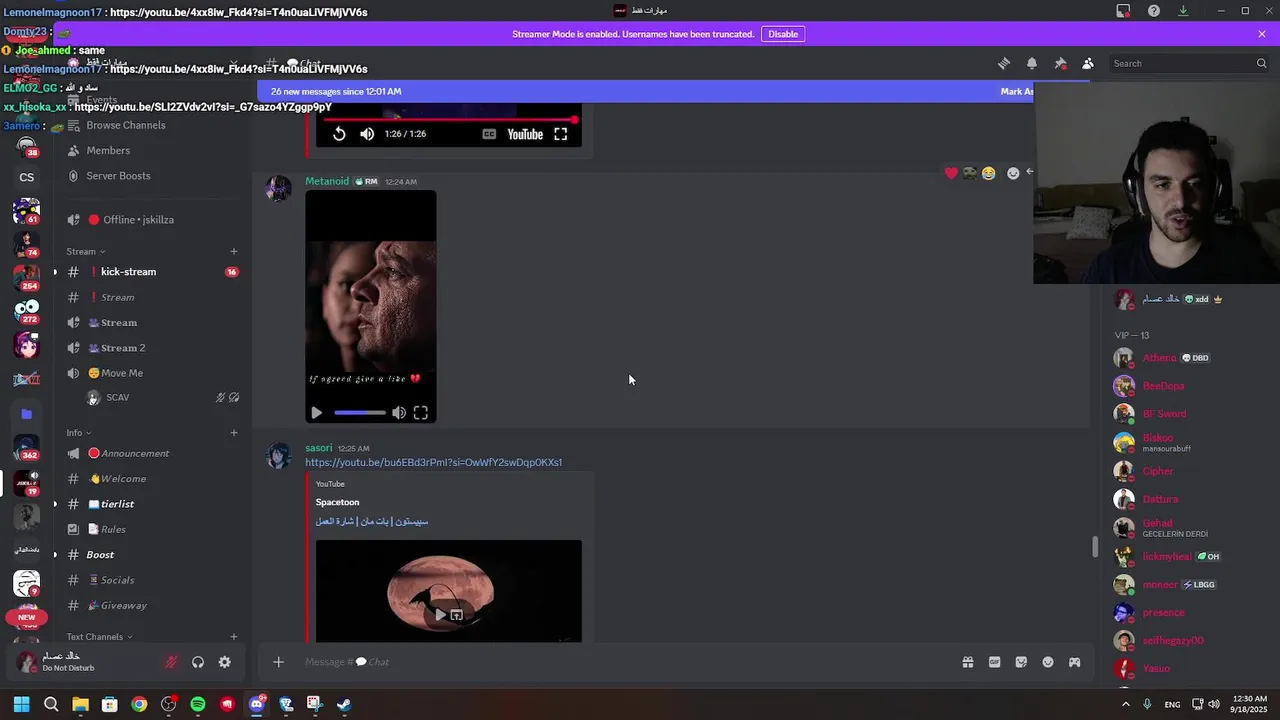Play Metanoid's attached video
This screenshot has width=1280, height=720.
point(317,413)
